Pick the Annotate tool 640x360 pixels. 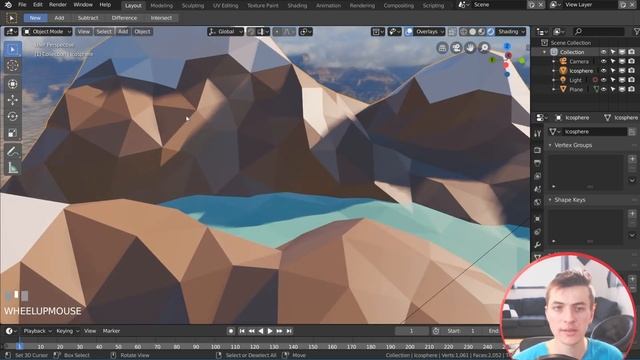click(x=13, y=151)
